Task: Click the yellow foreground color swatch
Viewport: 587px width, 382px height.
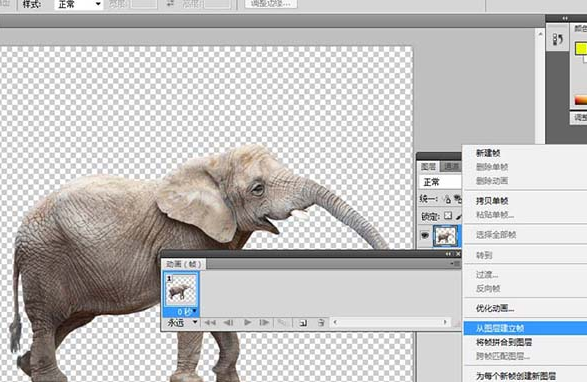Action: (x=581, y=48)
